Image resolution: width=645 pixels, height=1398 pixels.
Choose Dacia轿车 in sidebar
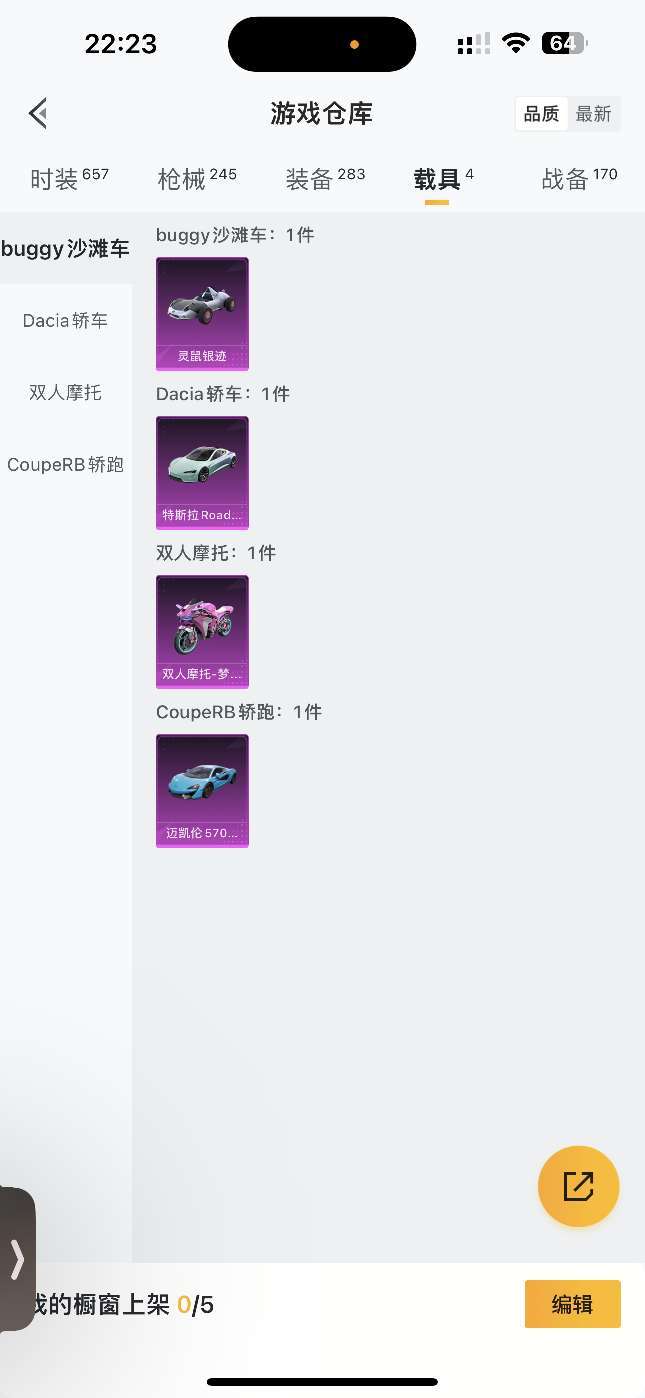point(66,320)
